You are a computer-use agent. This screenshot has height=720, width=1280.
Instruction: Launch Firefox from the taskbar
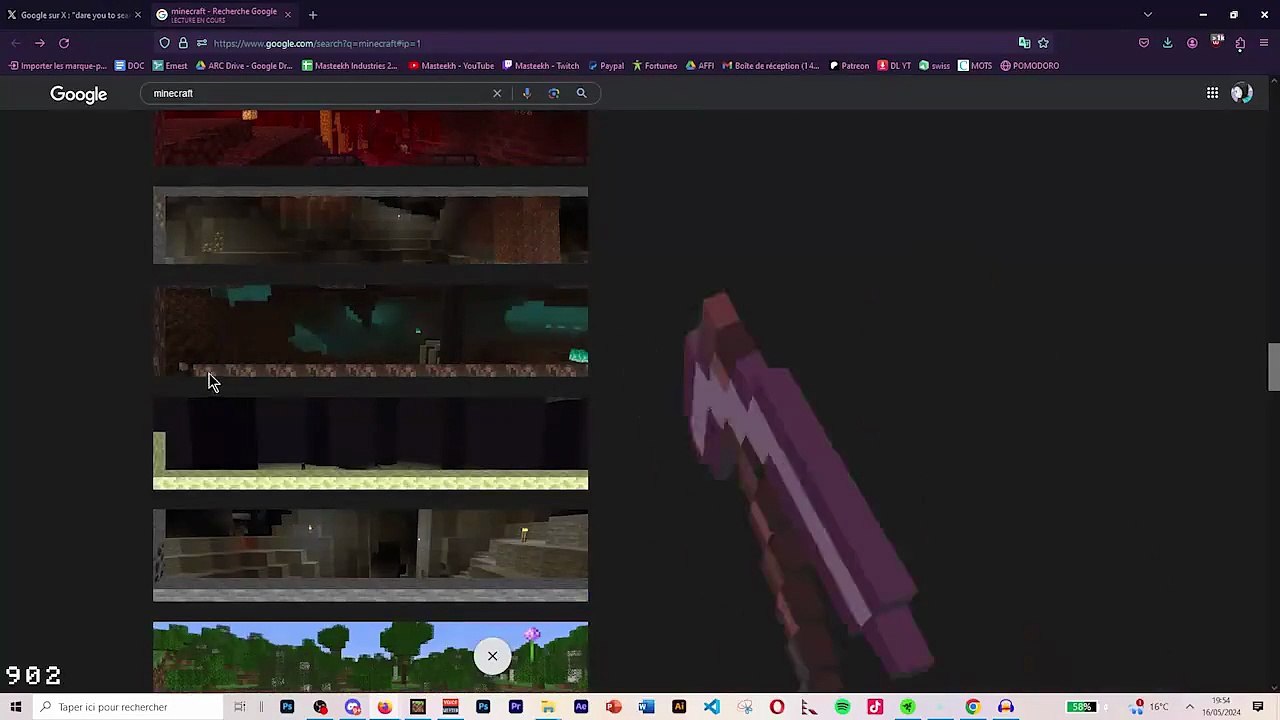tap(385, 707)
